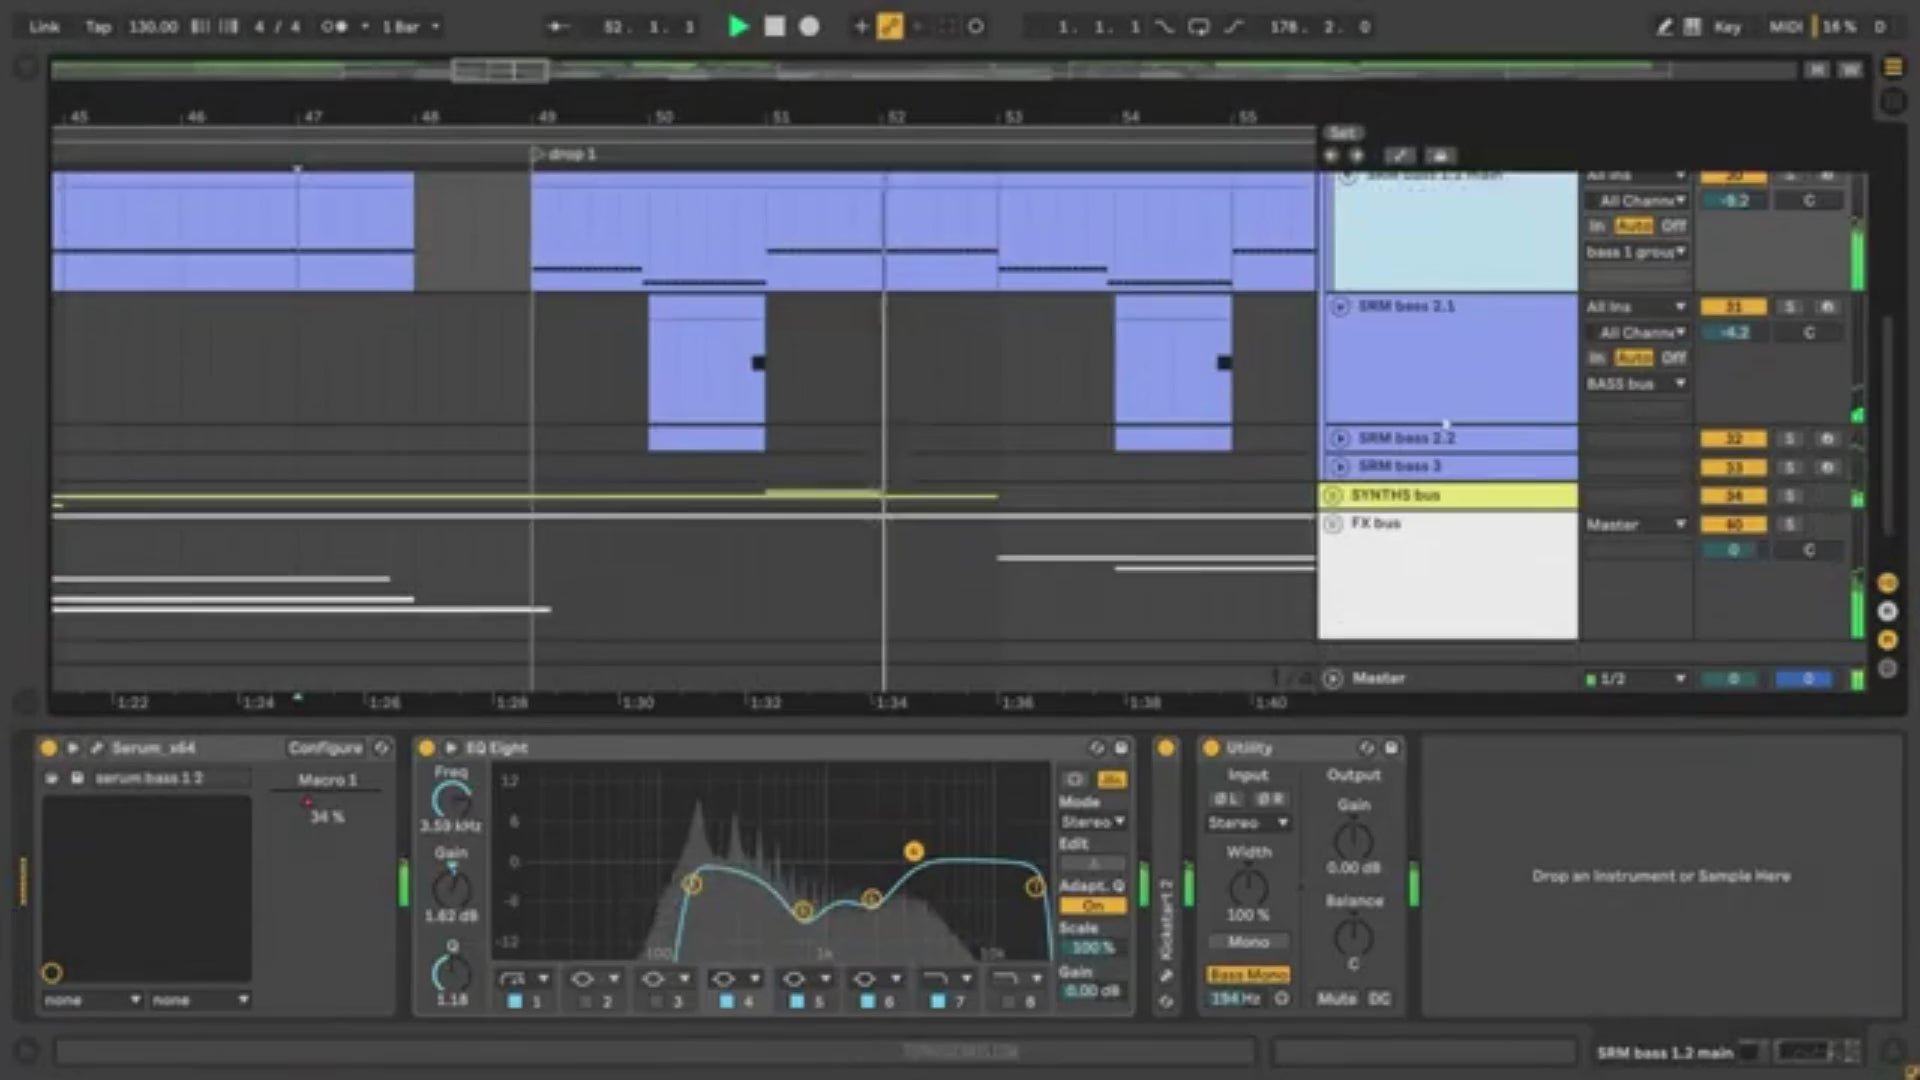Unfold the SRM bass 2.2 track

(x=1340, y=438)
